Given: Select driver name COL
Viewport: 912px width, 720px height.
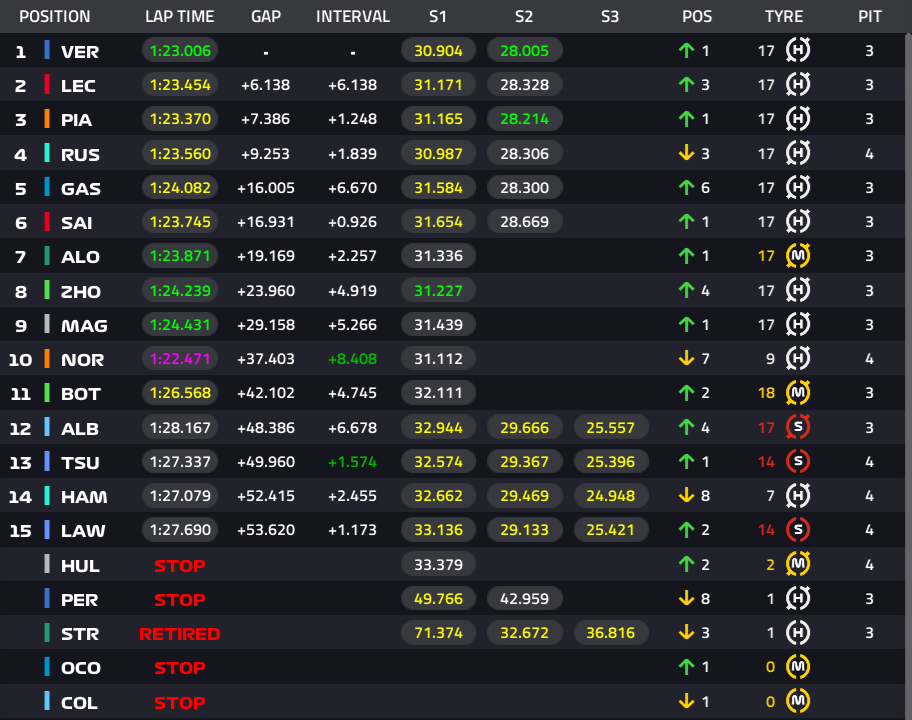Looking at the screenshot, I should pyautogui.click(x=80, y=703).
